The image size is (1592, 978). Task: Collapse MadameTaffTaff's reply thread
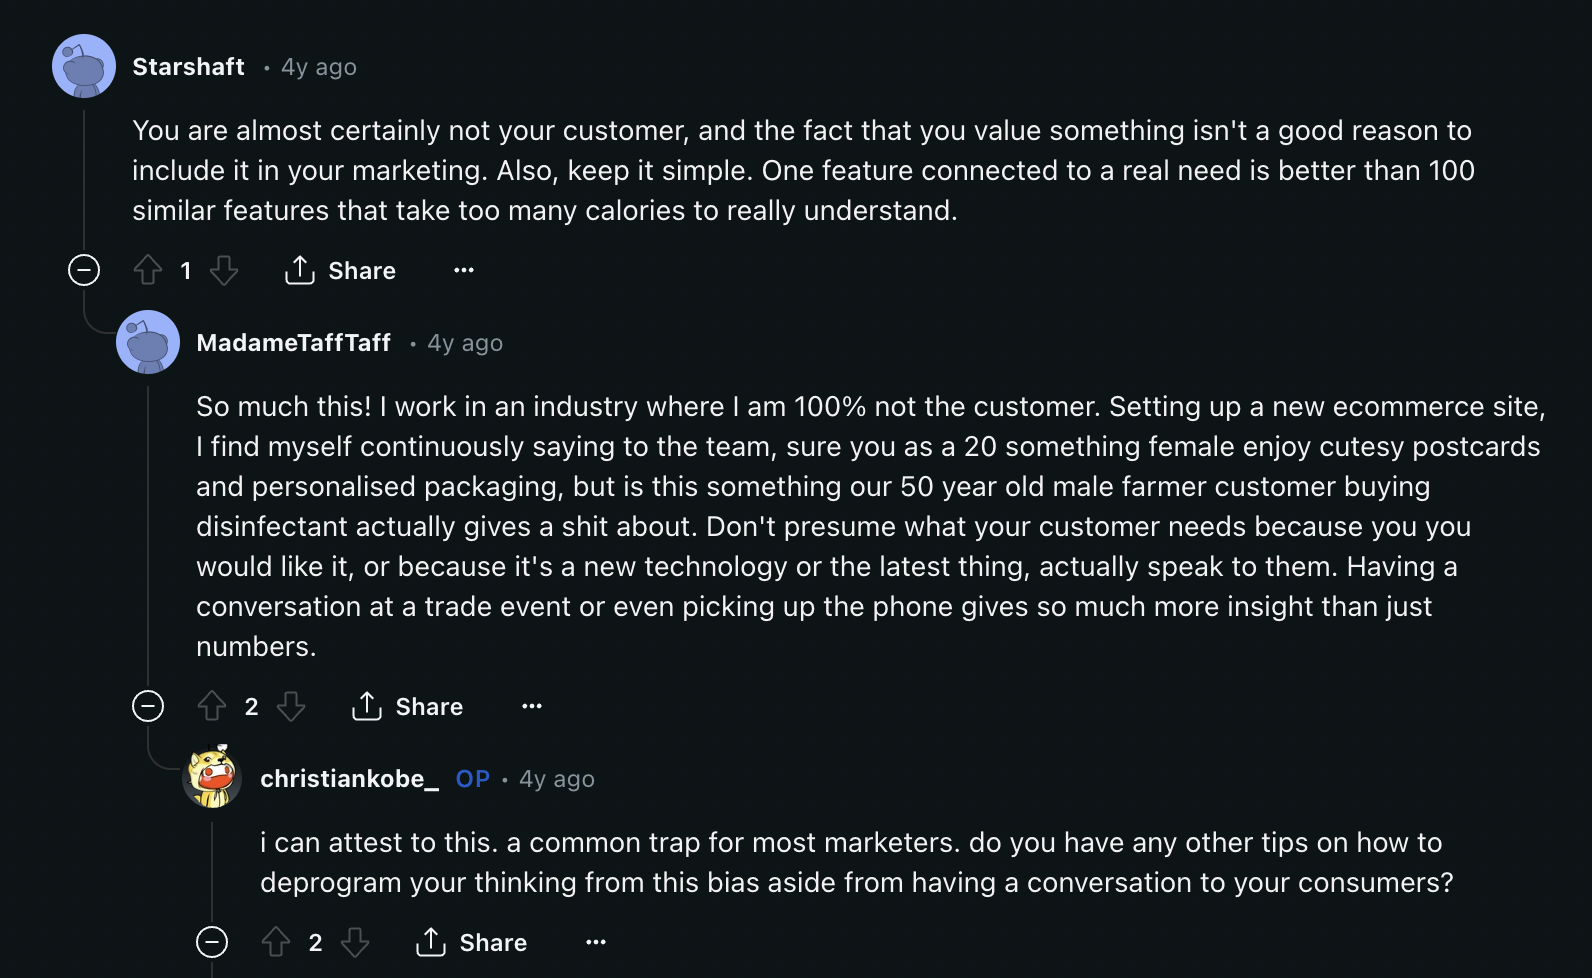(x=147, y=706)
